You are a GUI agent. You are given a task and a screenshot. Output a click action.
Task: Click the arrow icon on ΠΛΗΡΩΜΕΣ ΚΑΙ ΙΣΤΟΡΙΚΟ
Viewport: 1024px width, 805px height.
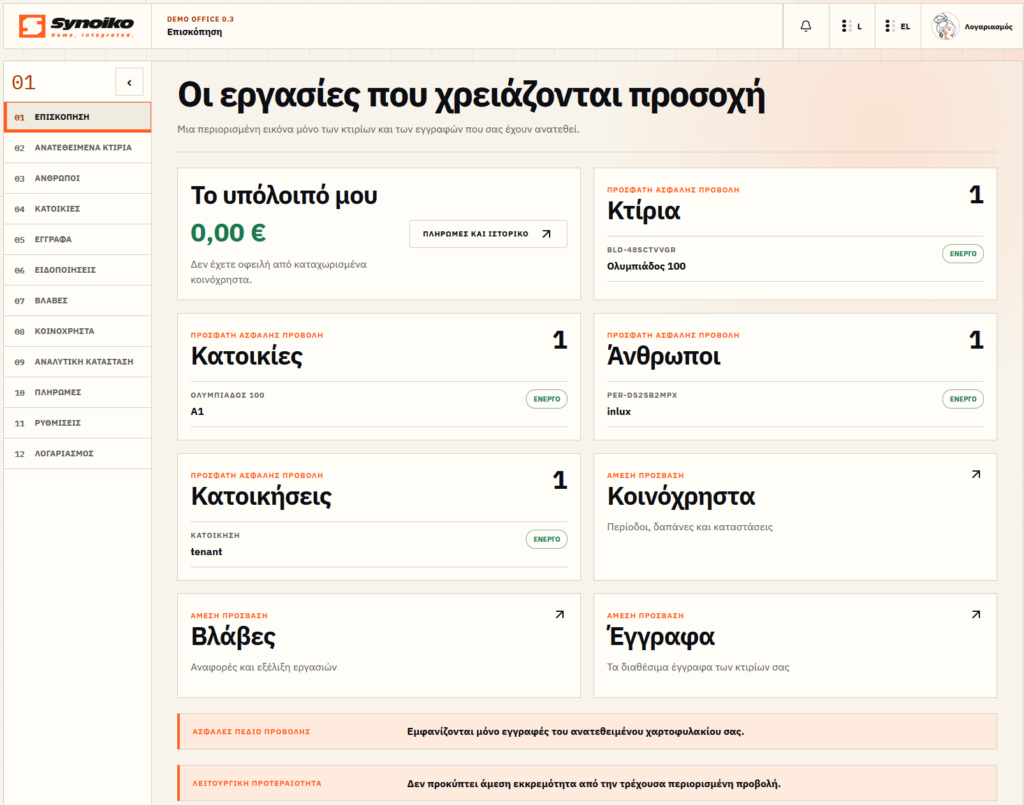pos(547,234)
